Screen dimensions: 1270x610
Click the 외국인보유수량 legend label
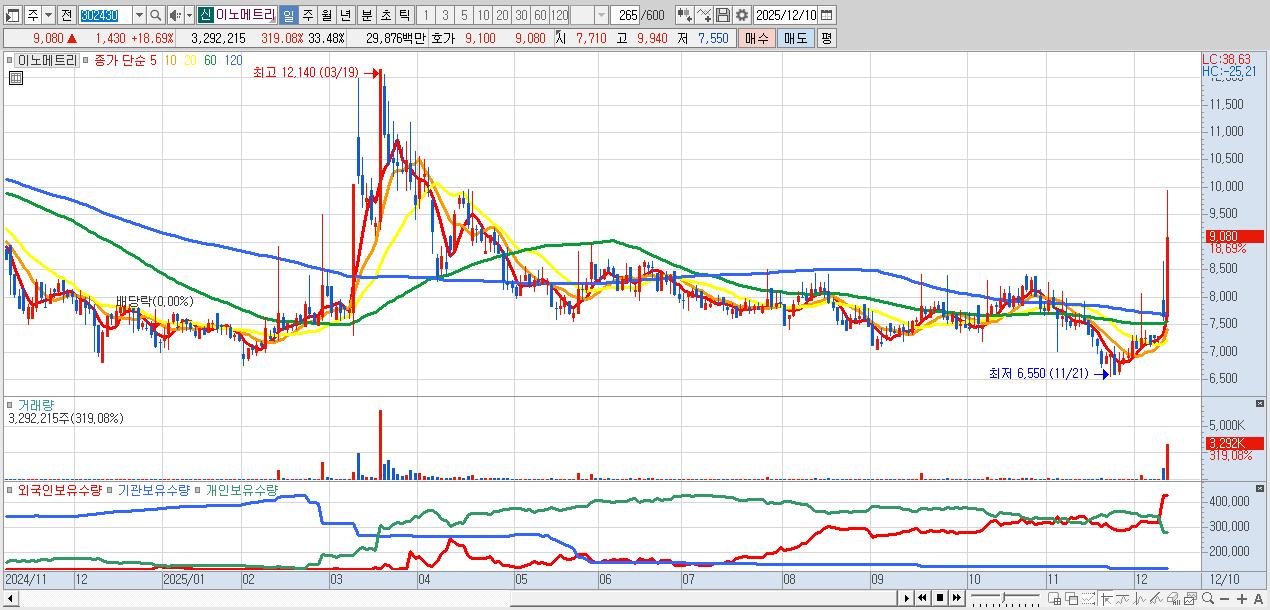59,490
